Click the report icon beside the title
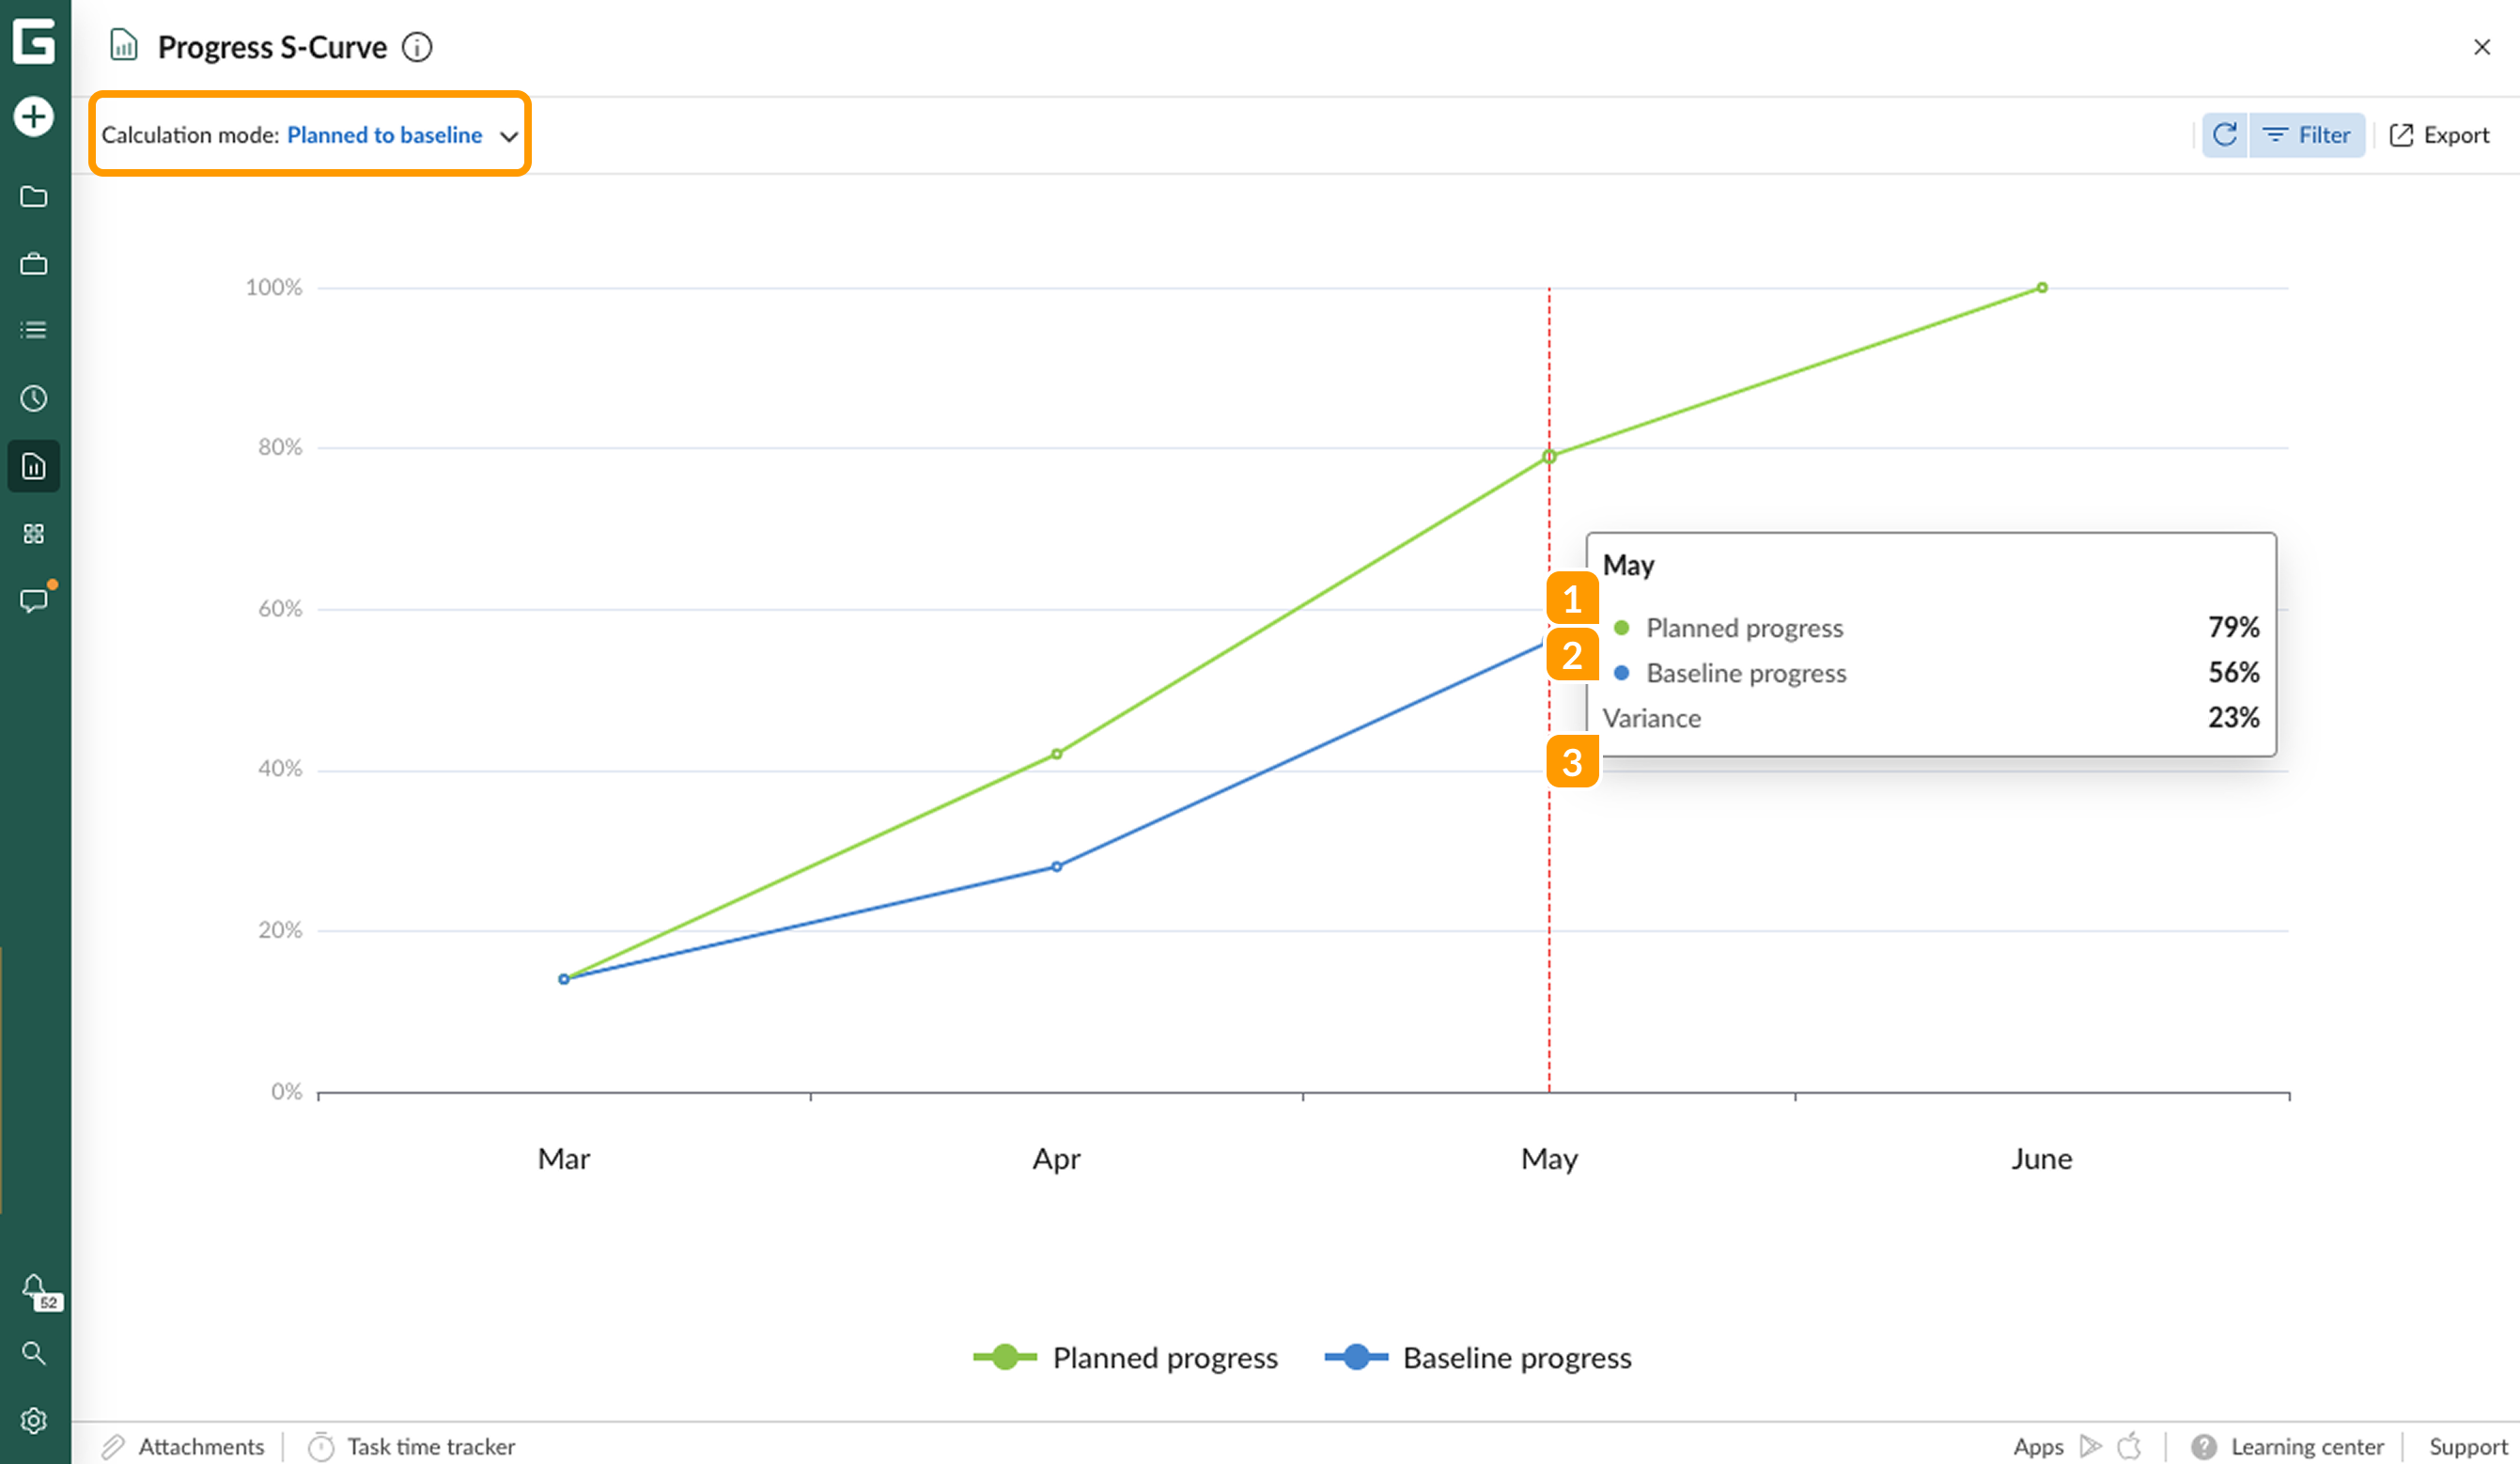 [123, 46]
